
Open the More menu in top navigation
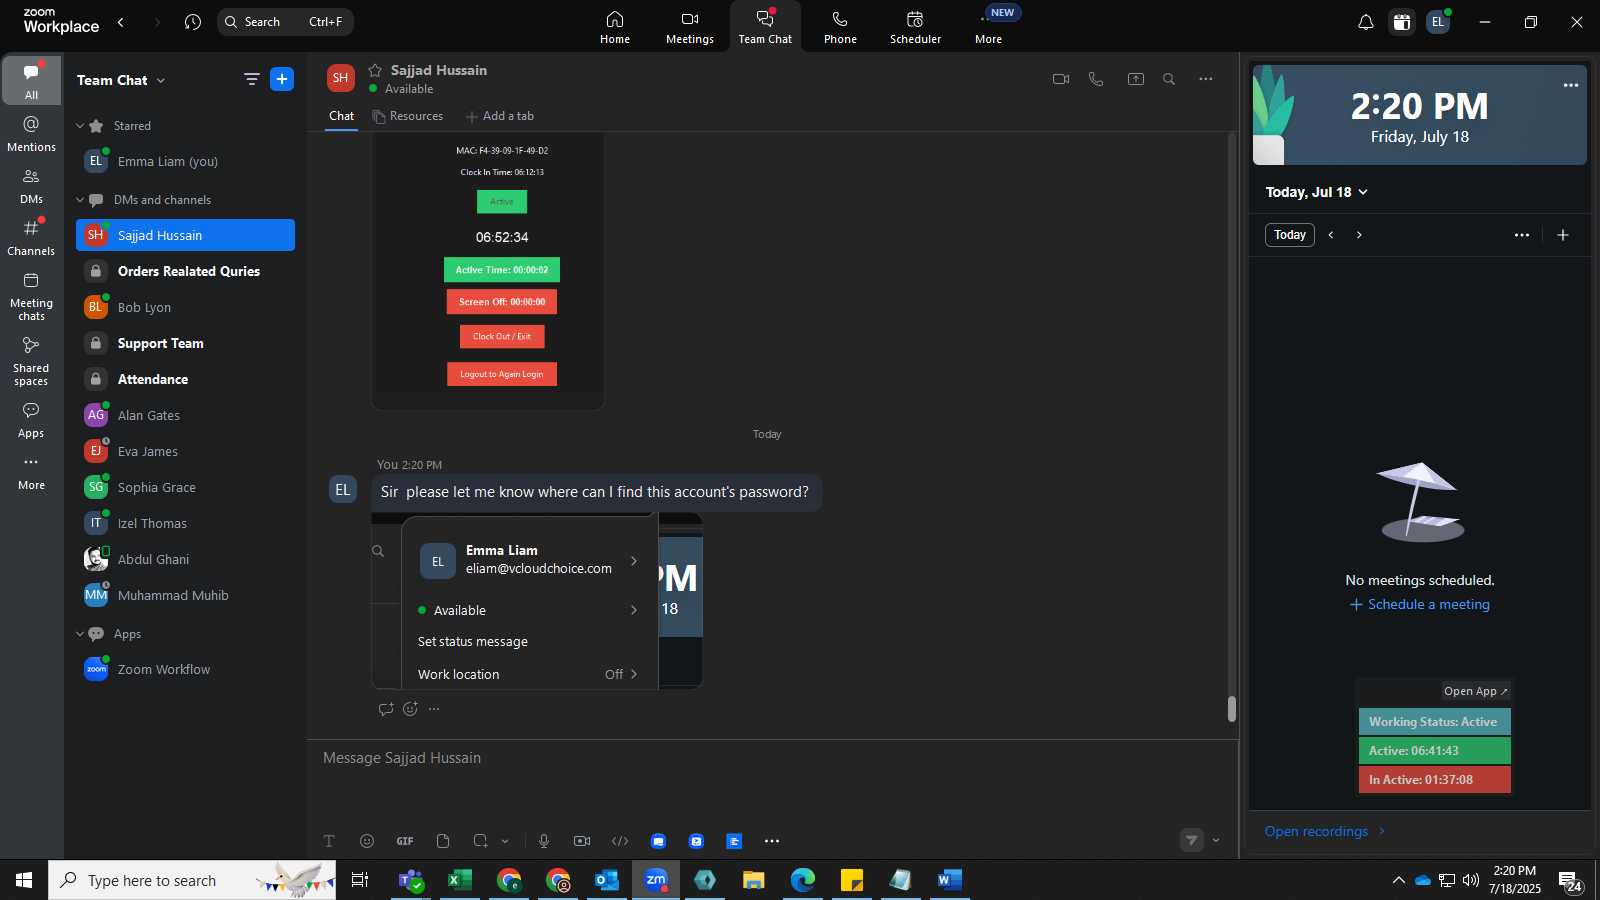(988, 27)
